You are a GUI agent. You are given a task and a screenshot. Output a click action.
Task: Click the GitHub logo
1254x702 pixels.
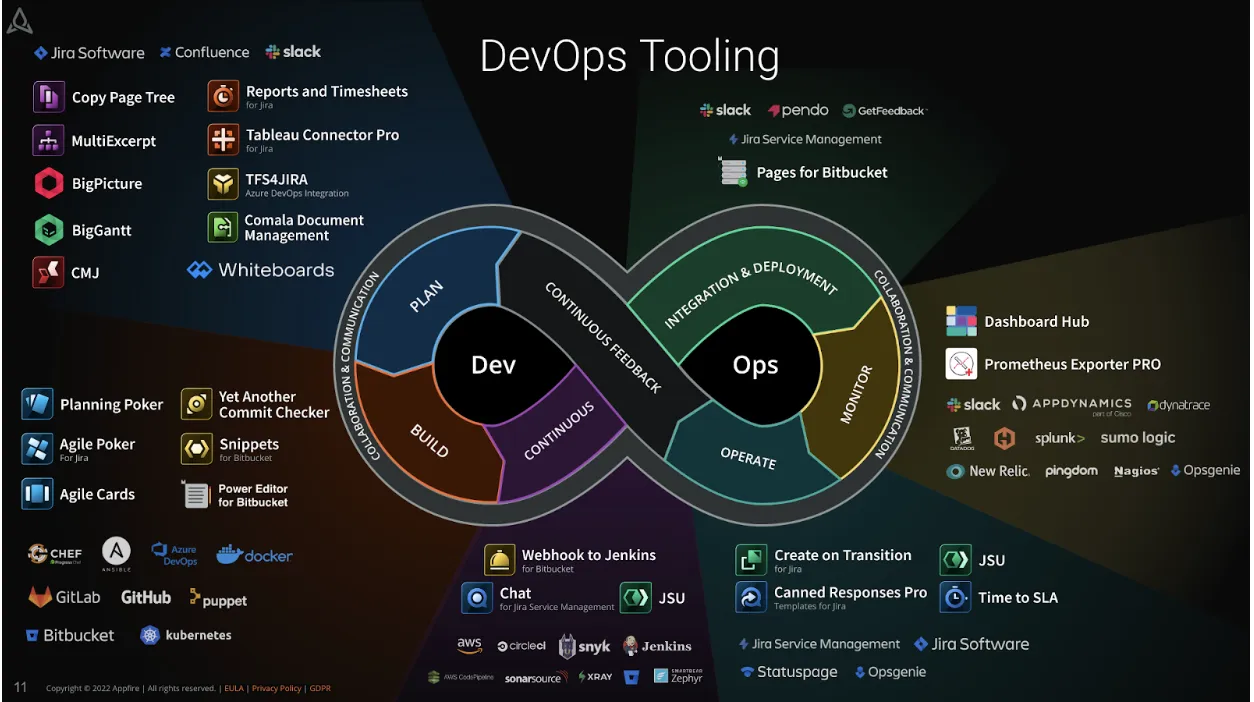pos(146,597)
